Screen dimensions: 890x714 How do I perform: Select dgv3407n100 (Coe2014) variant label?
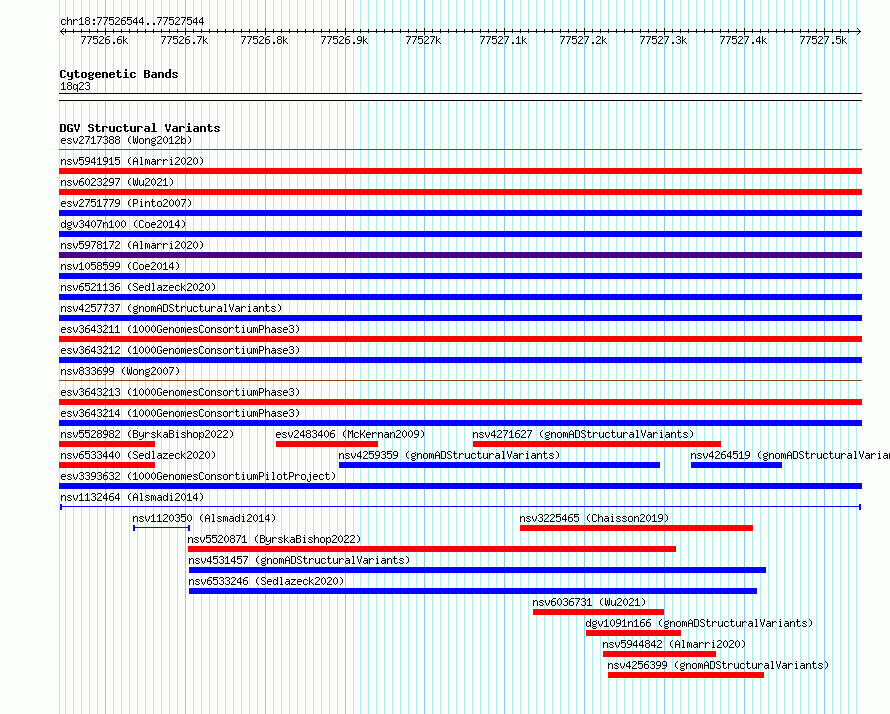coord(123,224)
